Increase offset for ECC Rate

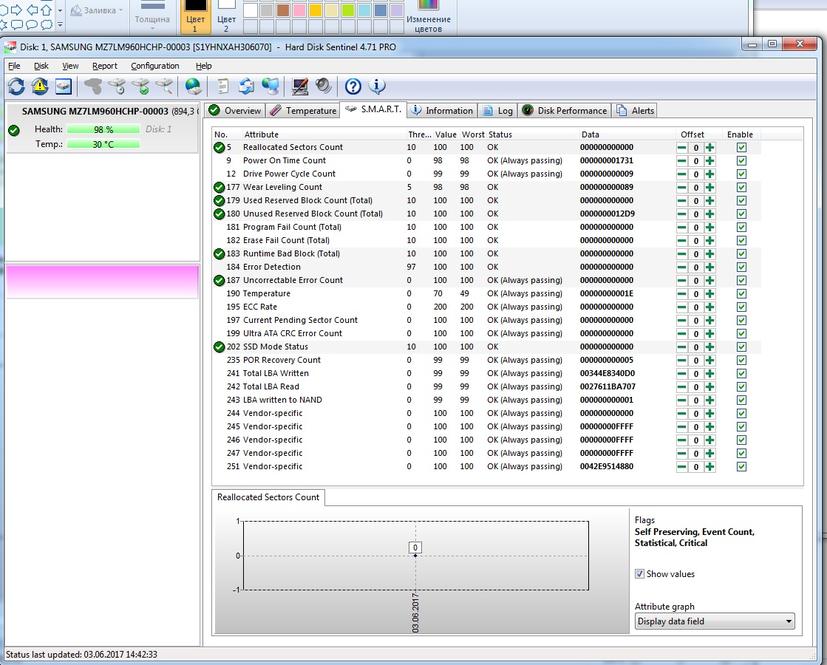click(x=710, y=307)
